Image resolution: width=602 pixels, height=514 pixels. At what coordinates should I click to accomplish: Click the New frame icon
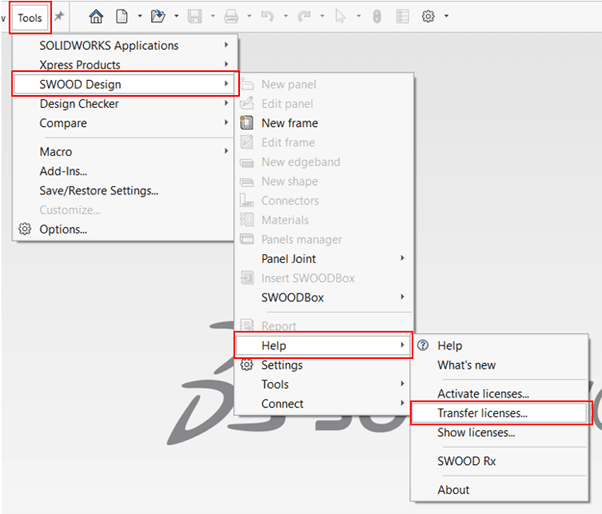tap(246, 123)
